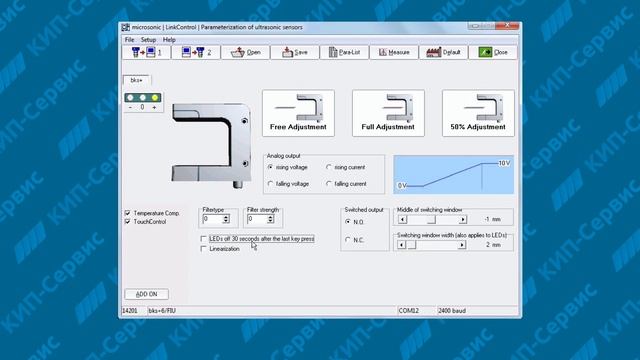Open the Help menu
Screen dimensions: 640x360
coord(169,40)
